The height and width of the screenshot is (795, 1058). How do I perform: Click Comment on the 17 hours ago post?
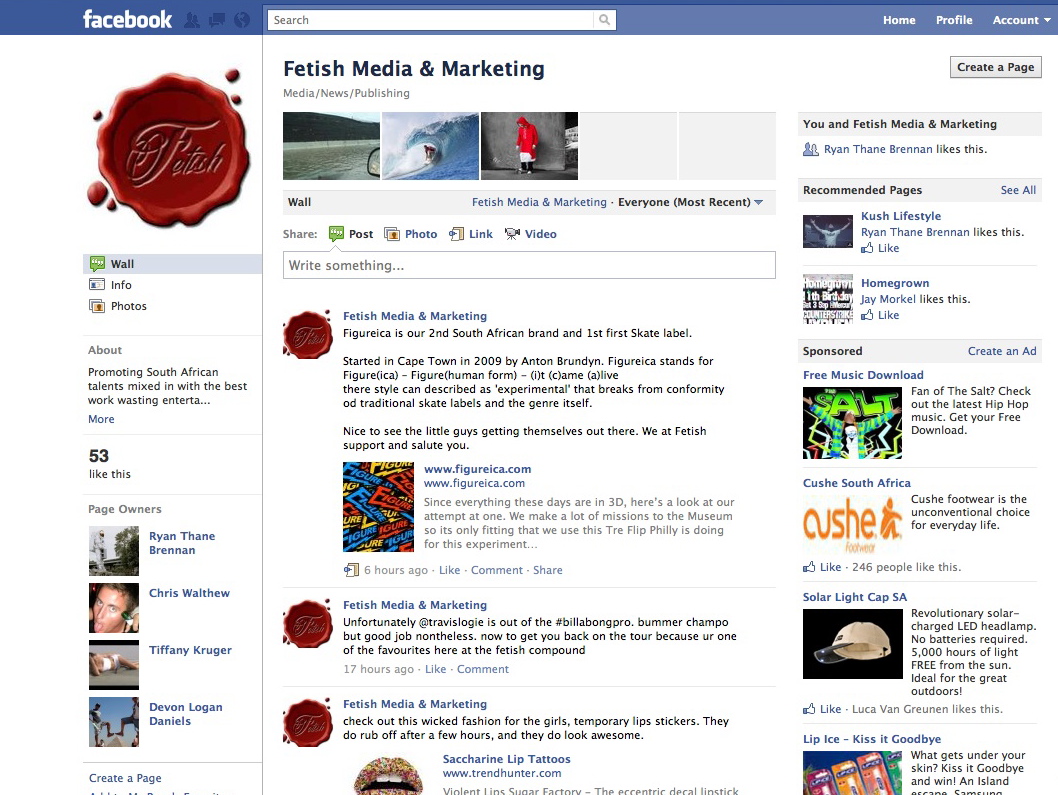click(x=482, y=669)
